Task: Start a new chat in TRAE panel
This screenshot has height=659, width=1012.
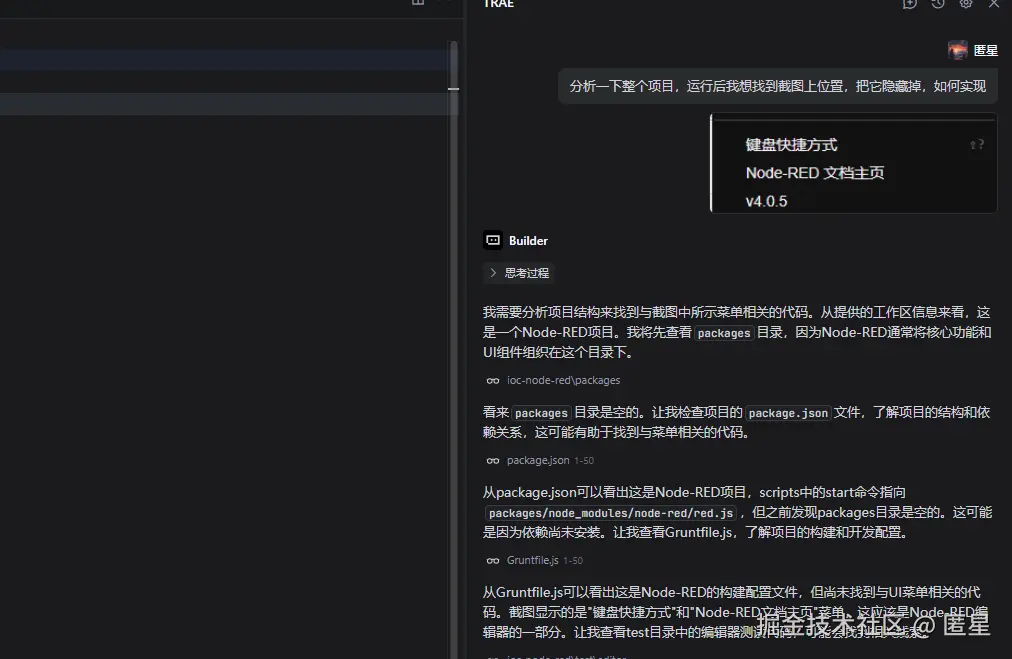Action: point(909,4)
